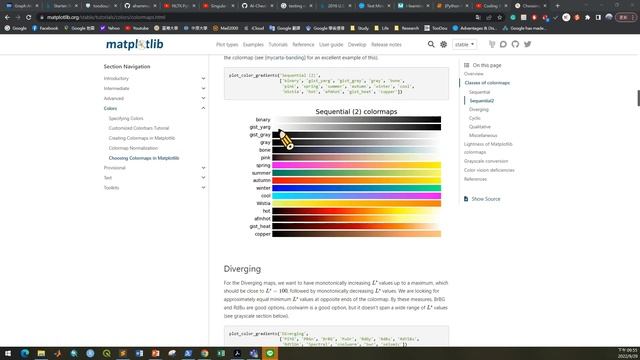Click the Diverging section heading

click(x=242, y=269)
